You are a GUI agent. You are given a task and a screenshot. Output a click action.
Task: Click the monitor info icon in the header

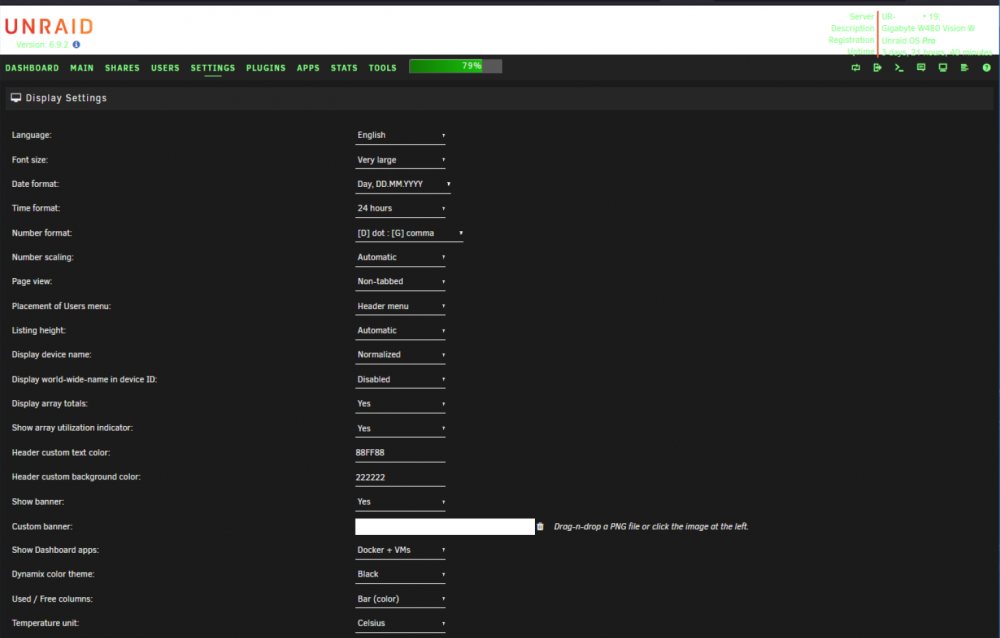point(943,68)
